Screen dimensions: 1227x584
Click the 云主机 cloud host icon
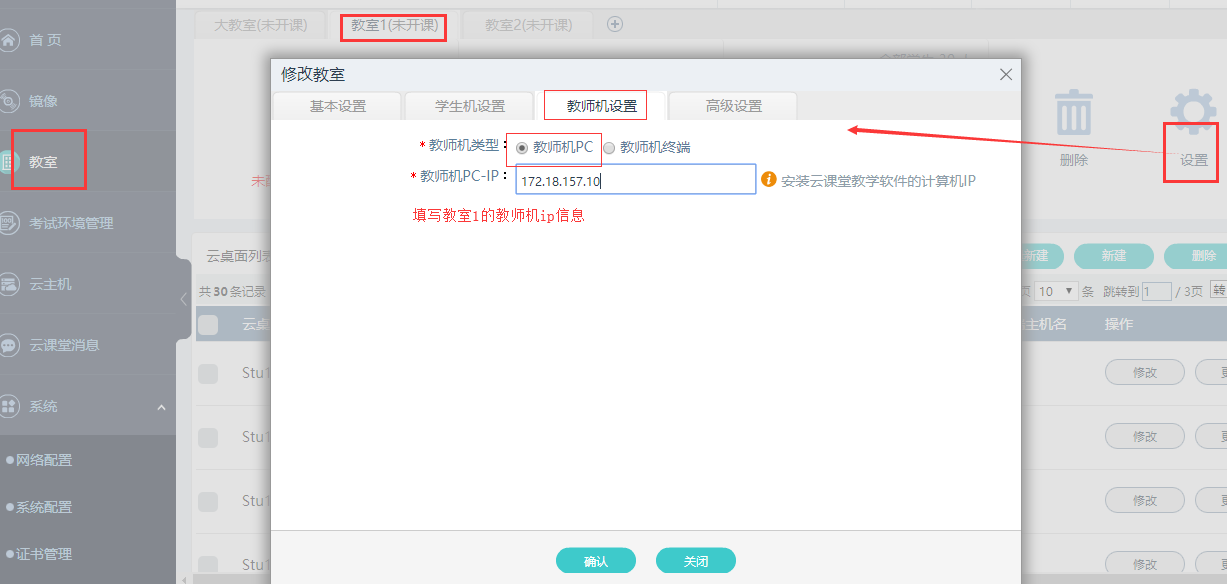(x=9, y=284)
